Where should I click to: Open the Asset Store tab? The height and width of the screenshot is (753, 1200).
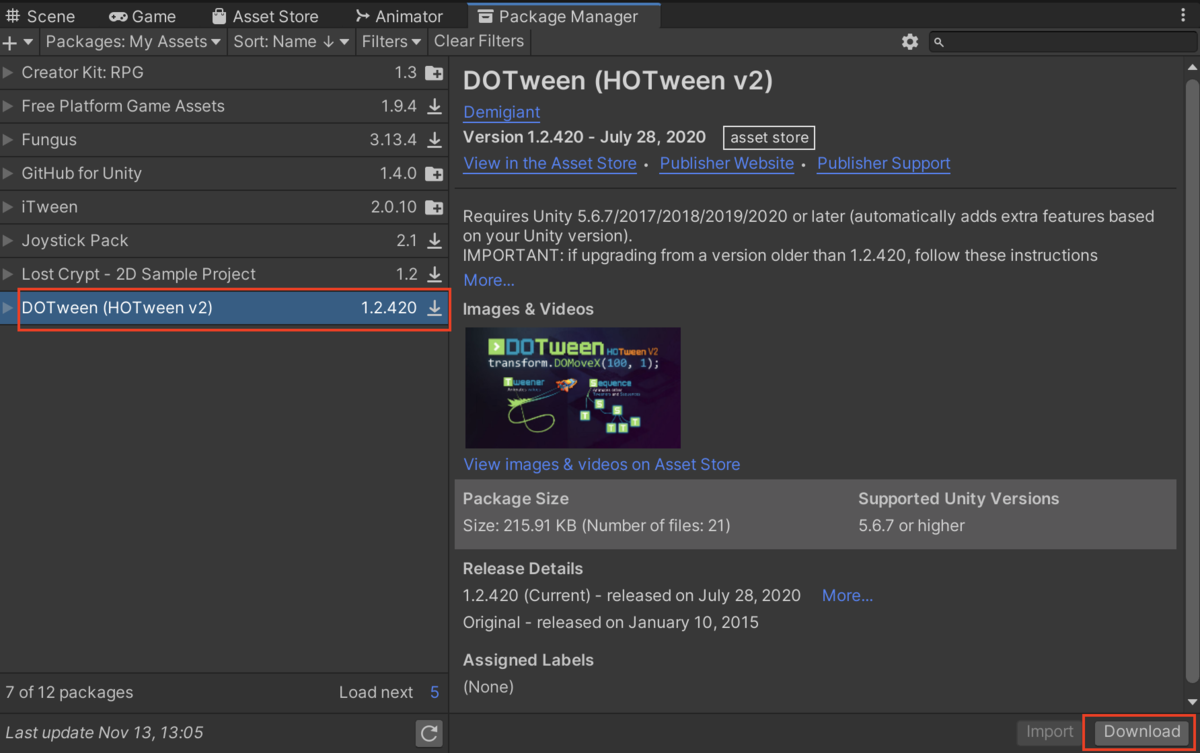click(x=264, y=16)
